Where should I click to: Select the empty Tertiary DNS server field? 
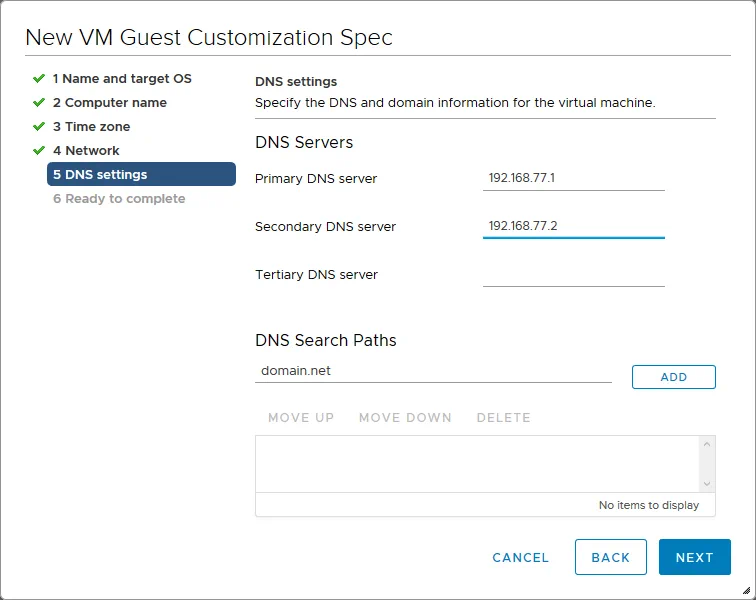point(573,275)
